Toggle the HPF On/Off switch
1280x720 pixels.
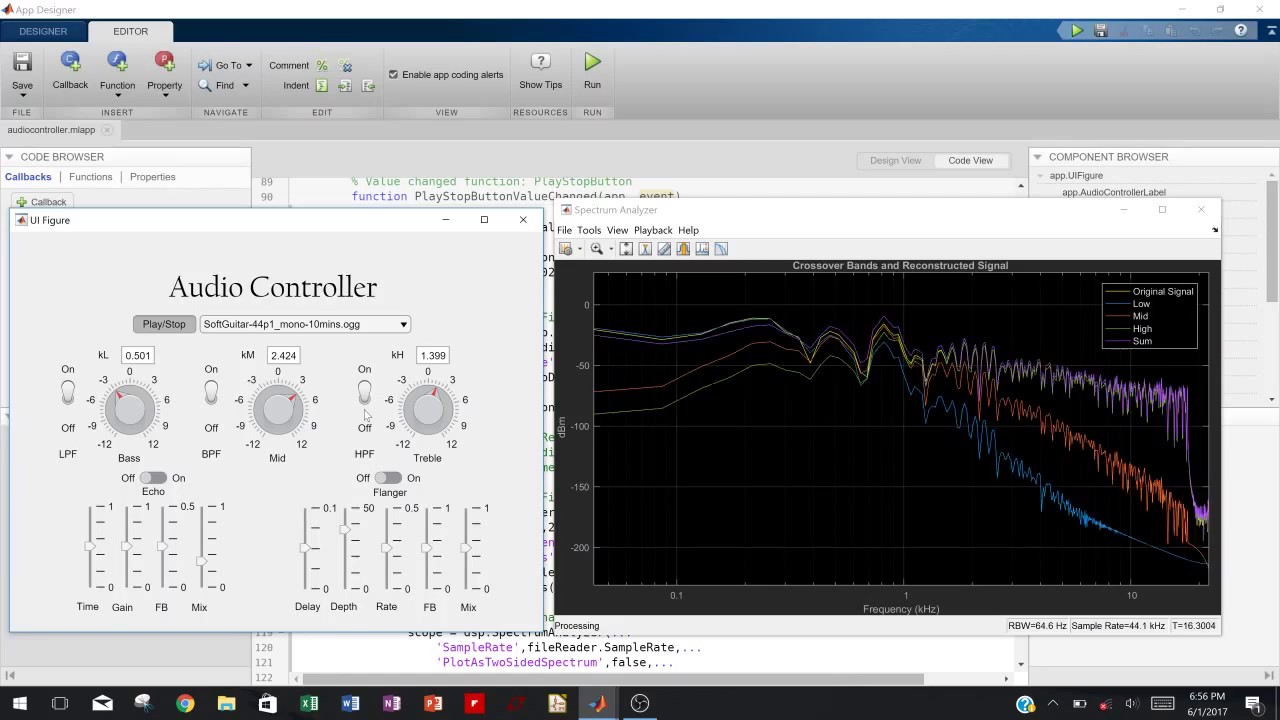pos(364,393)
